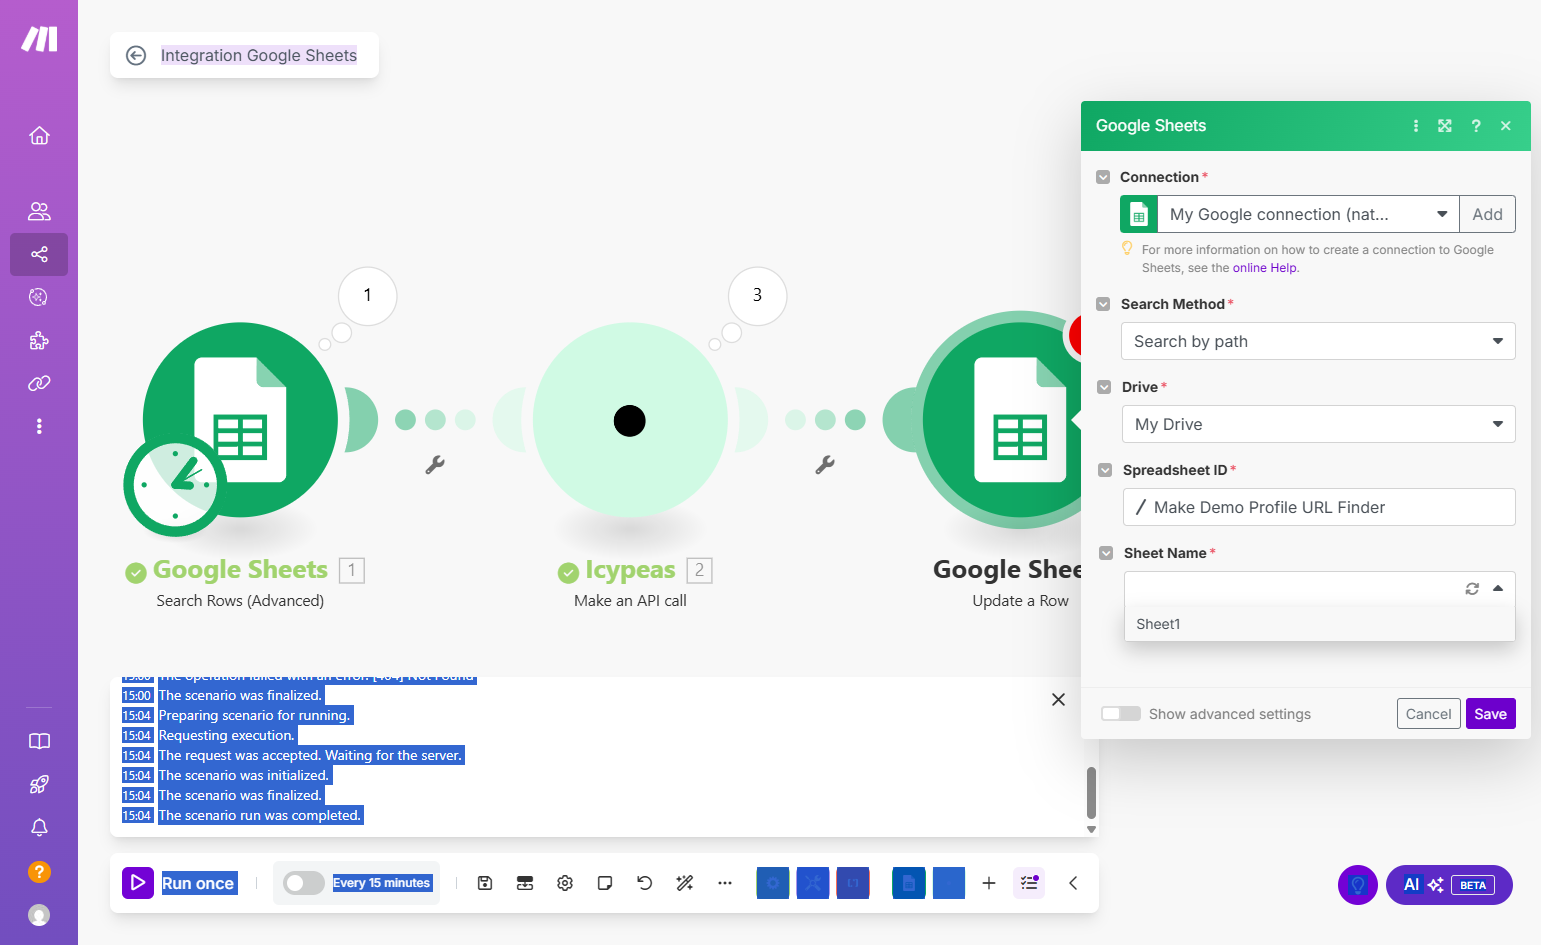Click the wrench under the Icypeas output link

coord(825,464)
